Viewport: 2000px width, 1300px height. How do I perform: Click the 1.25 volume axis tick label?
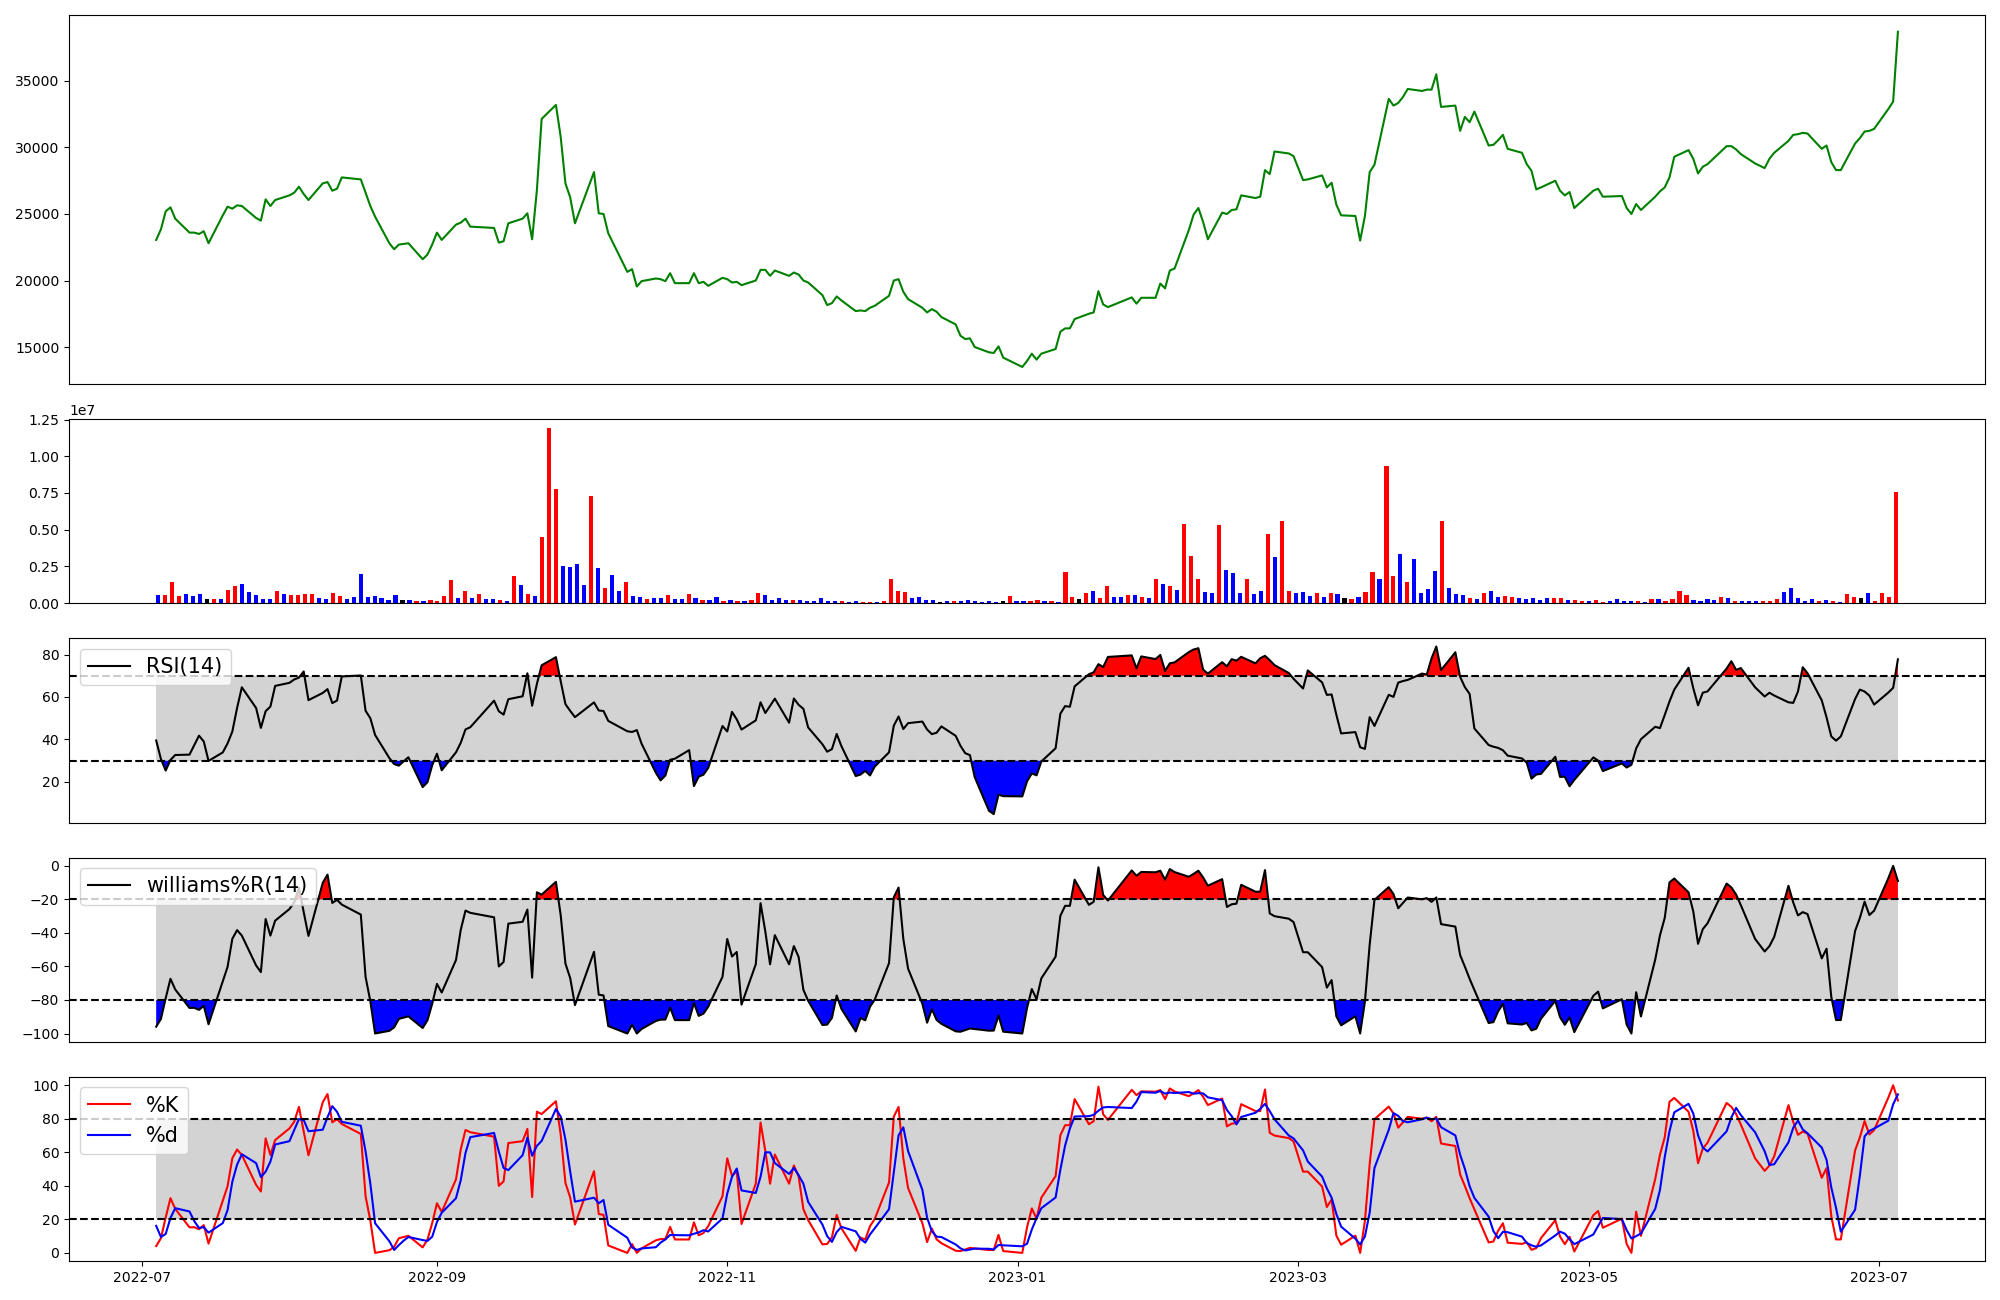[43, 420]
